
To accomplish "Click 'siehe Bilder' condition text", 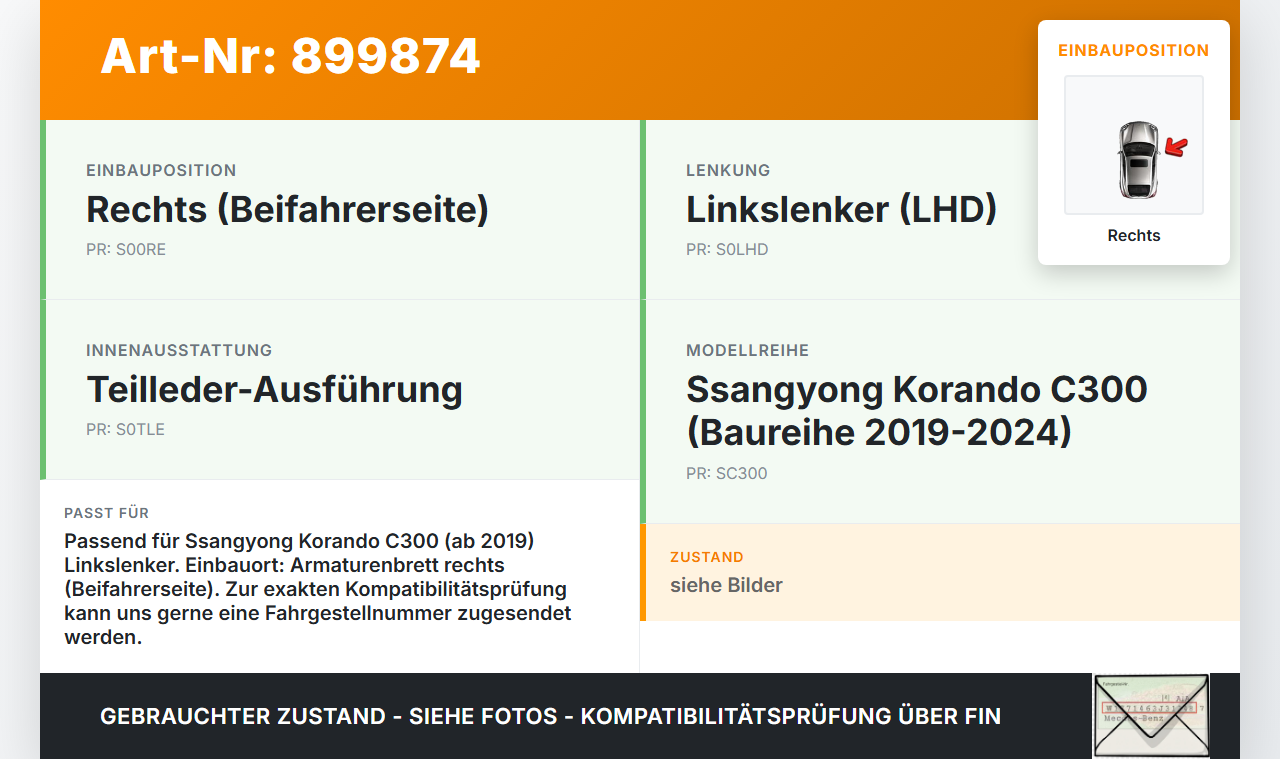I will (726, 585).
